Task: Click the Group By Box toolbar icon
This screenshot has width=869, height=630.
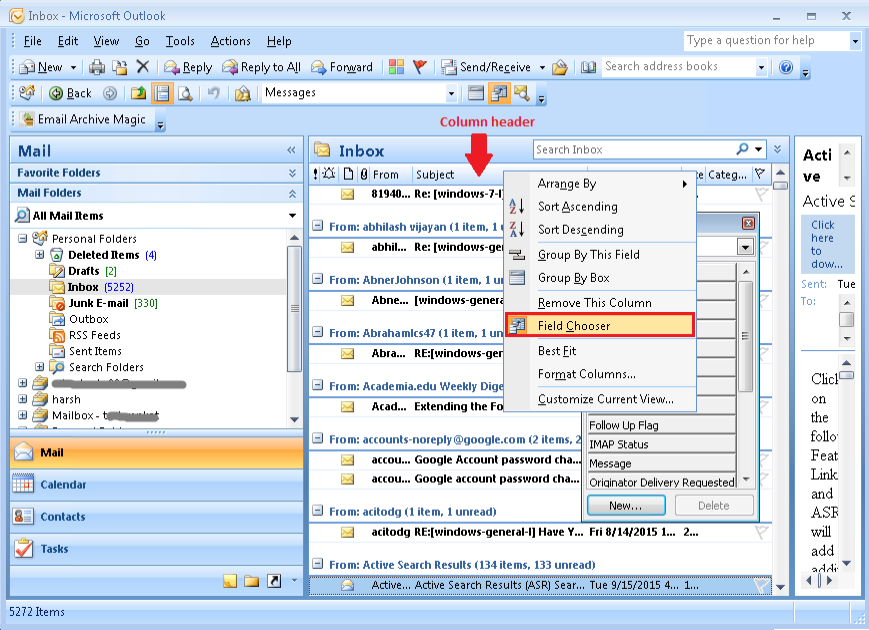Action: pyautogui.click(x=476, y=93)
